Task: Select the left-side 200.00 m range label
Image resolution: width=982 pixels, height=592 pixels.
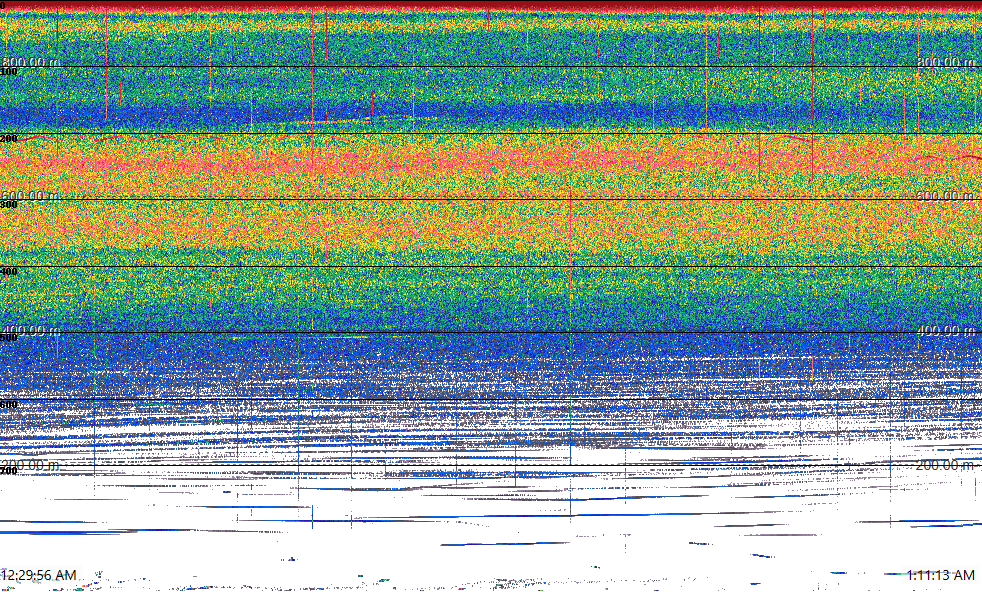Action: click(x=31, y=465)
